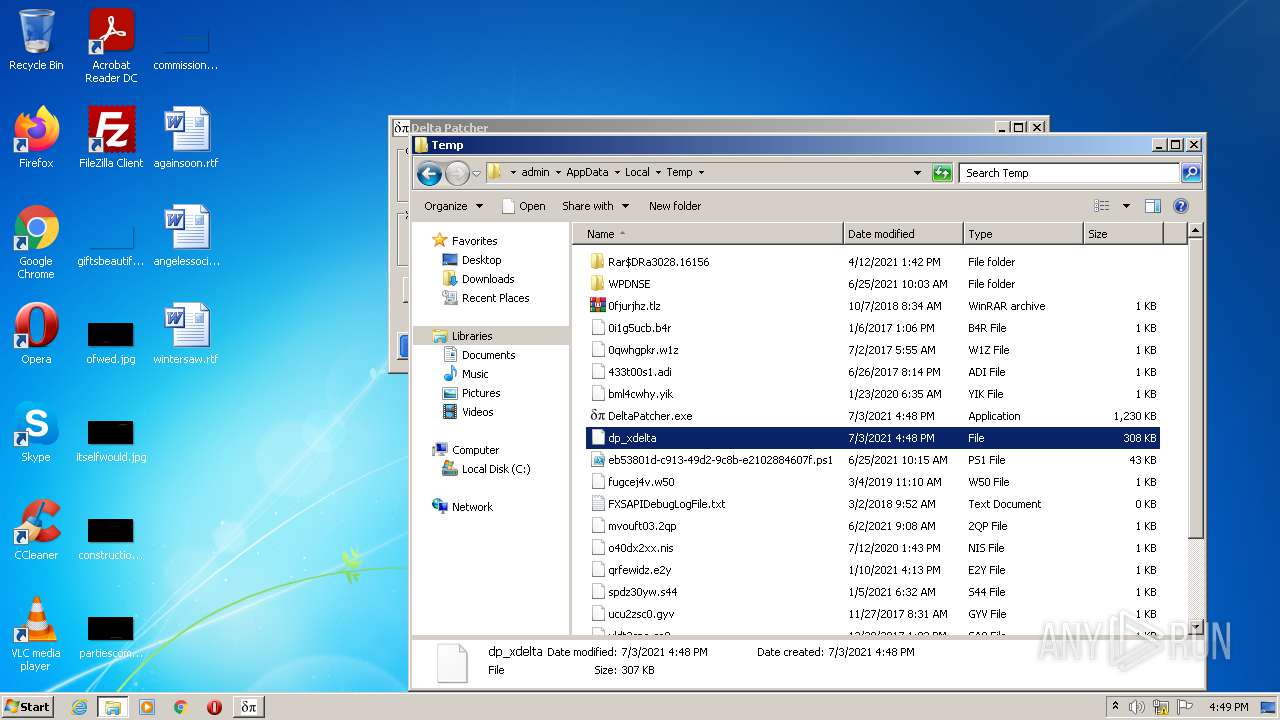This screenshot has width=1280, height=720.
Task: Click the Open toolbar button
Action: tap(524, 206)
